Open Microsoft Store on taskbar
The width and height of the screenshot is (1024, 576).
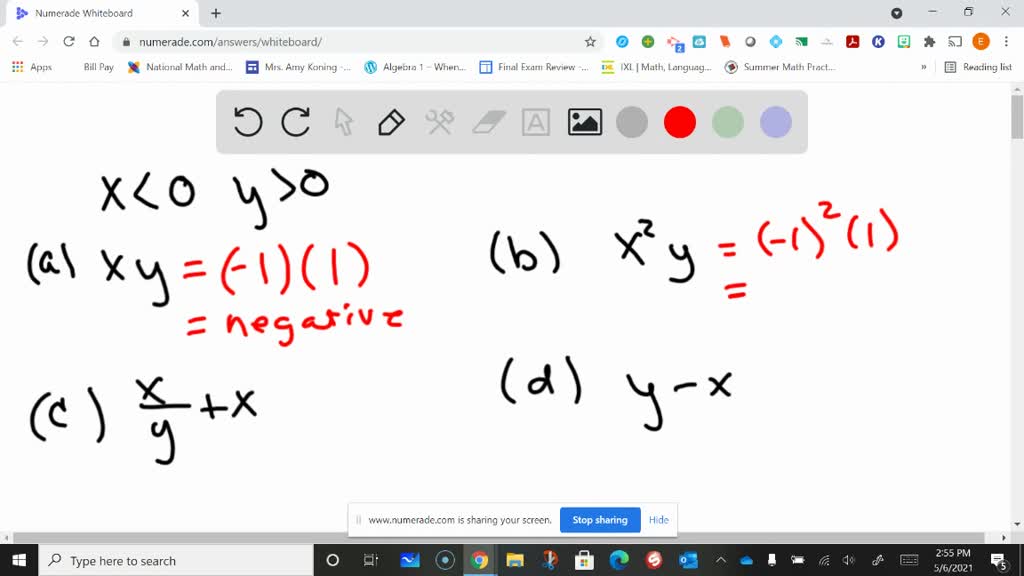[x=584, y=560]
